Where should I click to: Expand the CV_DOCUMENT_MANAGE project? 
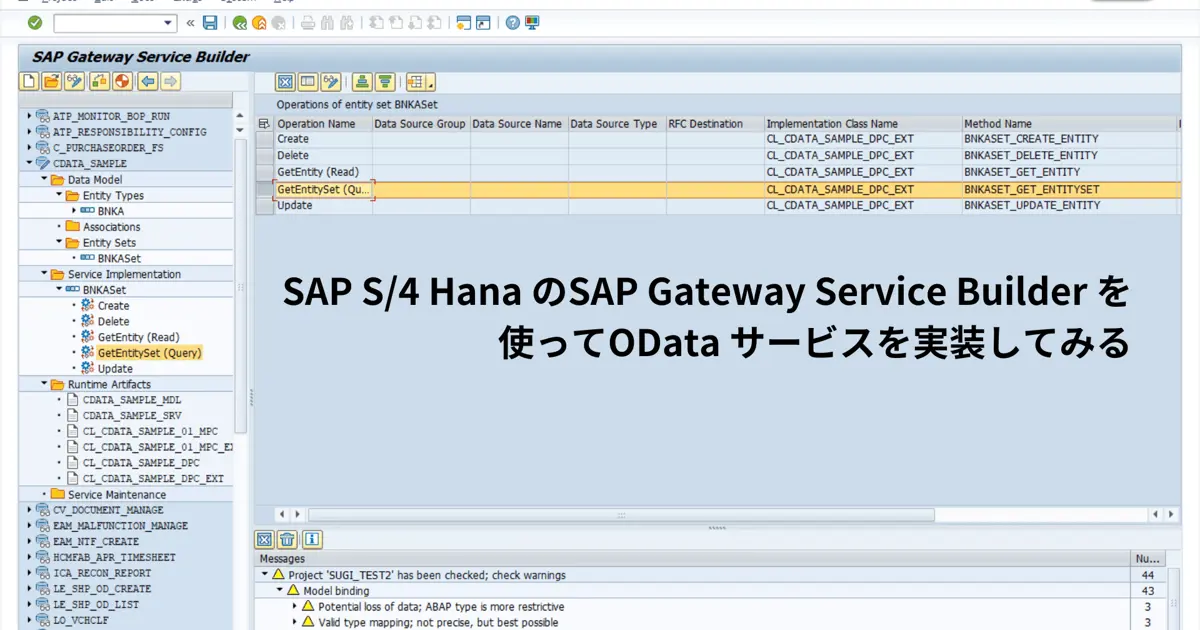tap(29, 510)
